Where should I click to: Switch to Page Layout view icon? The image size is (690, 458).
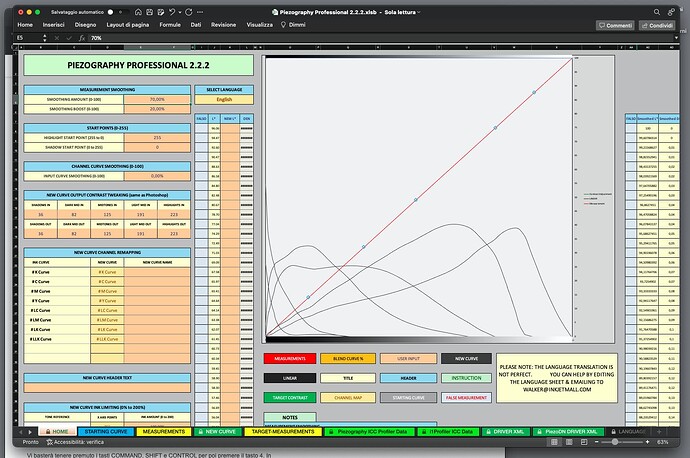pos(569,442)
